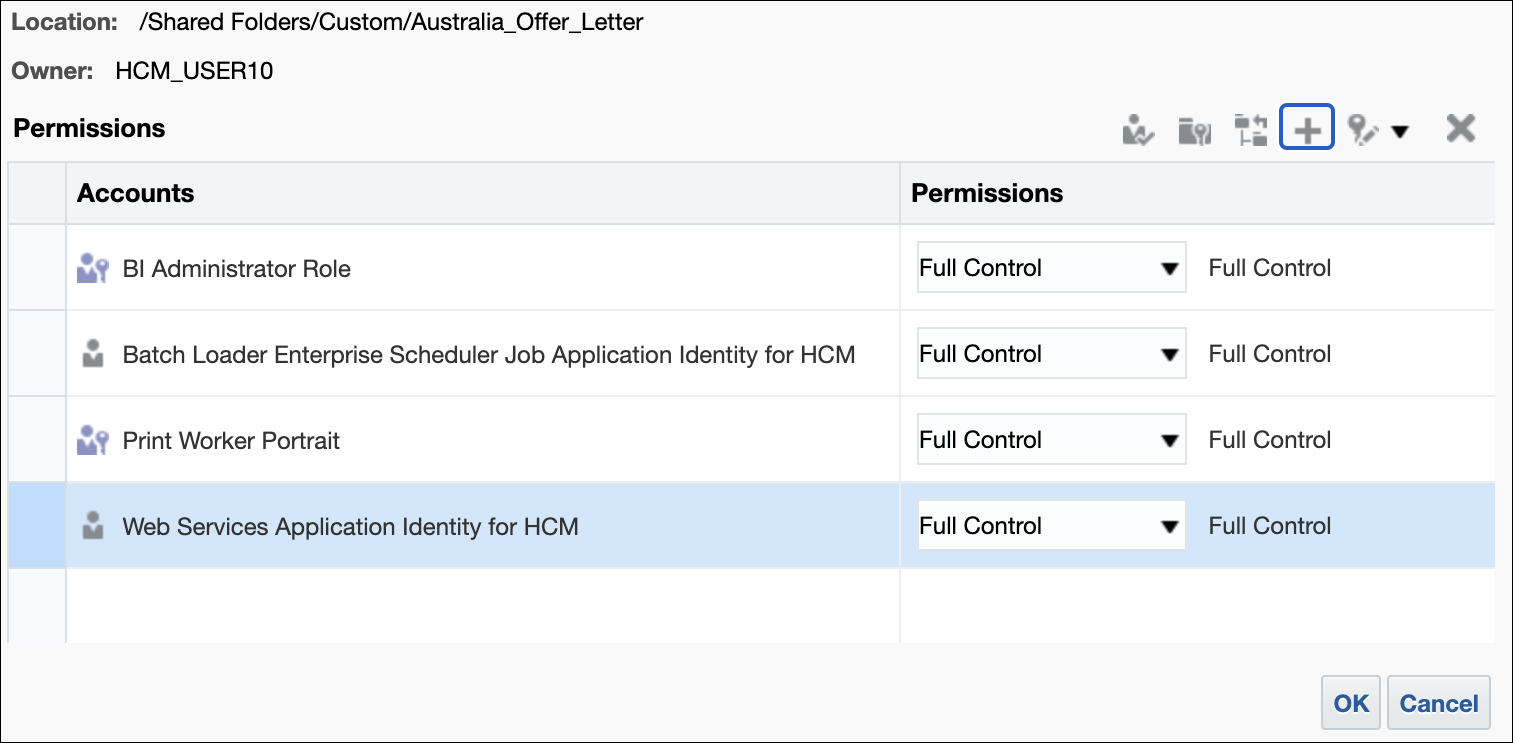The height and width of the screenshot is (743, 1513).
Task: Click the folder hierarchy apply-recursively icon
Action: click(x=1250, y=130)
